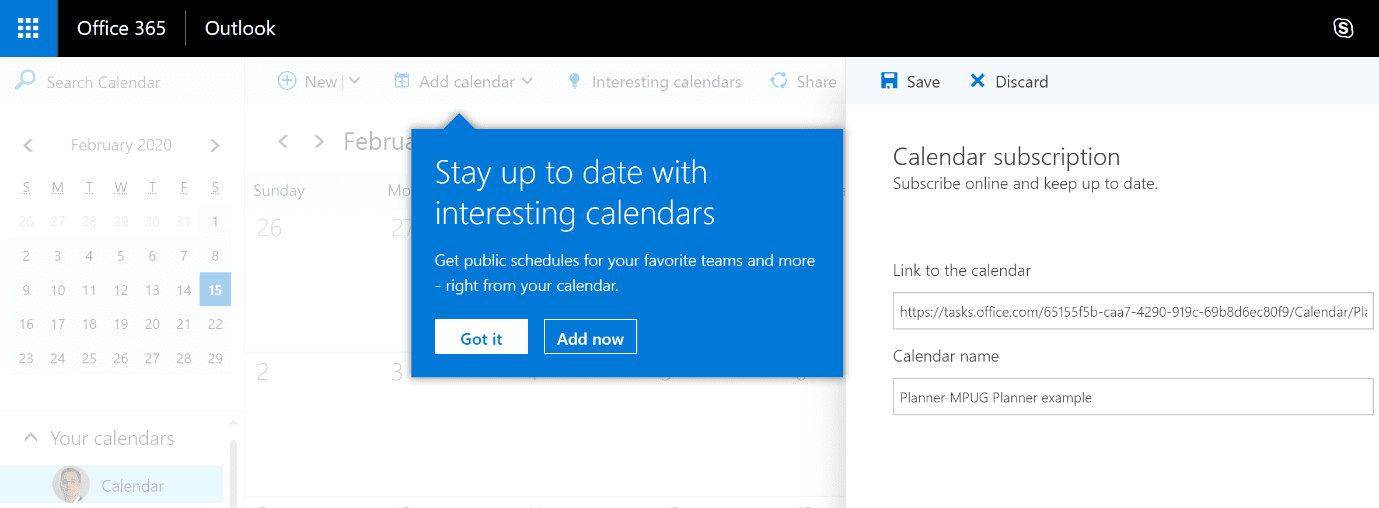Screen dimensions: 1379x508
Task: Discard the calendar subscription
Action: [x=1009, y=82]
